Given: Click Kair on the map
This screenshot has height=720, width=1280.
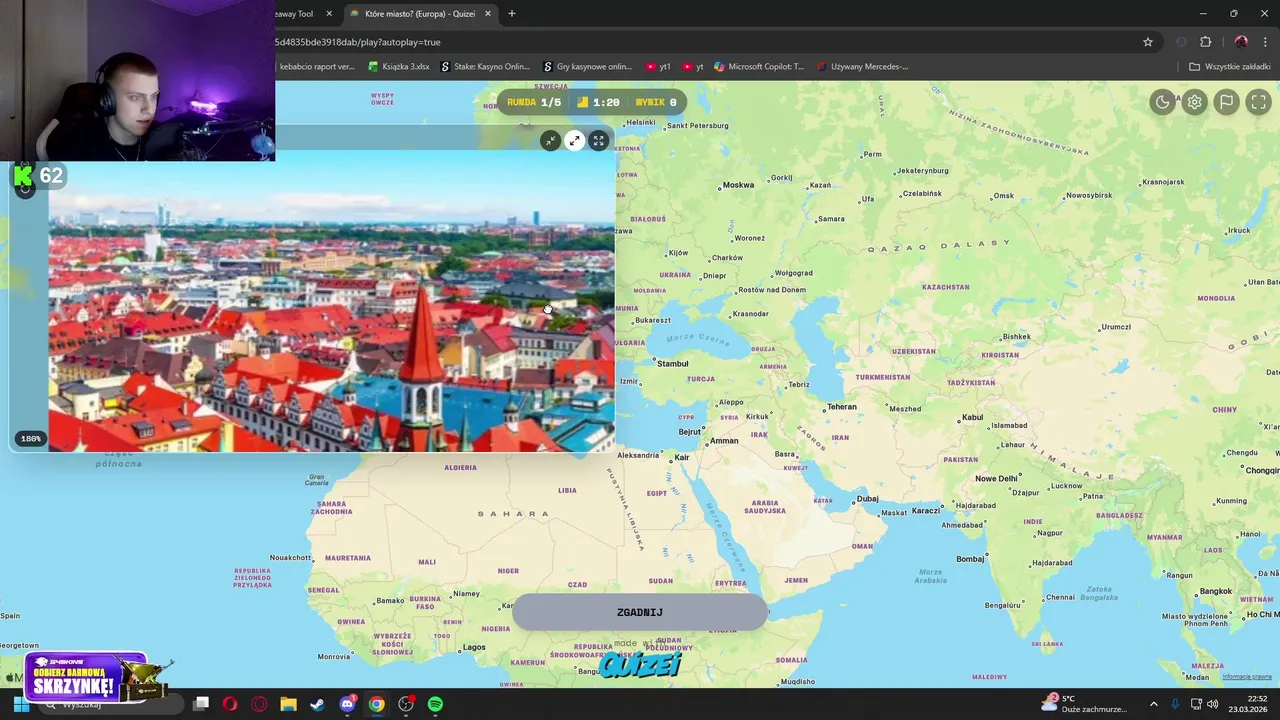Looking at the screenshot, I should (682, 457).
